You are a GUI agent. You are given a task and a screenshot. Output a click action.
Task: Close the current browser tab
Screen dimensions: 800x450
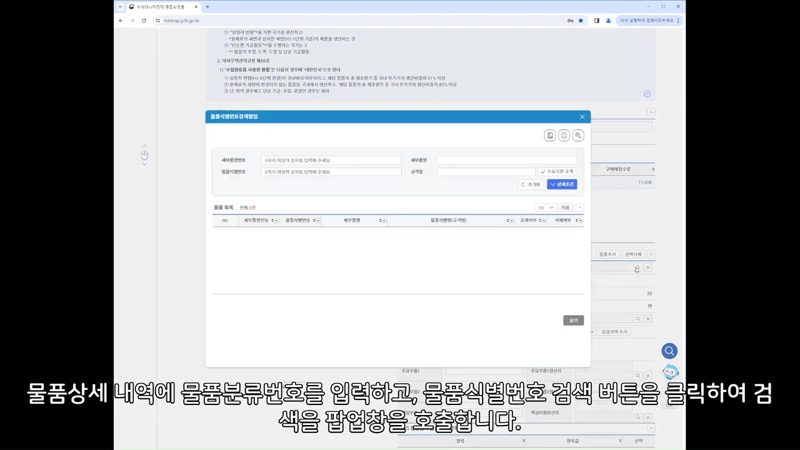point(196,7)
